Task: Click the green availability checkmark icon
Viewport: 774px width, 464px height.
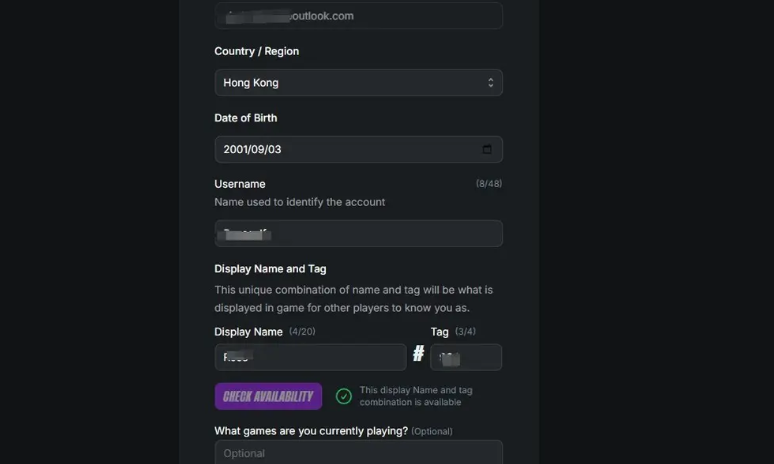Action: [344, 396]
